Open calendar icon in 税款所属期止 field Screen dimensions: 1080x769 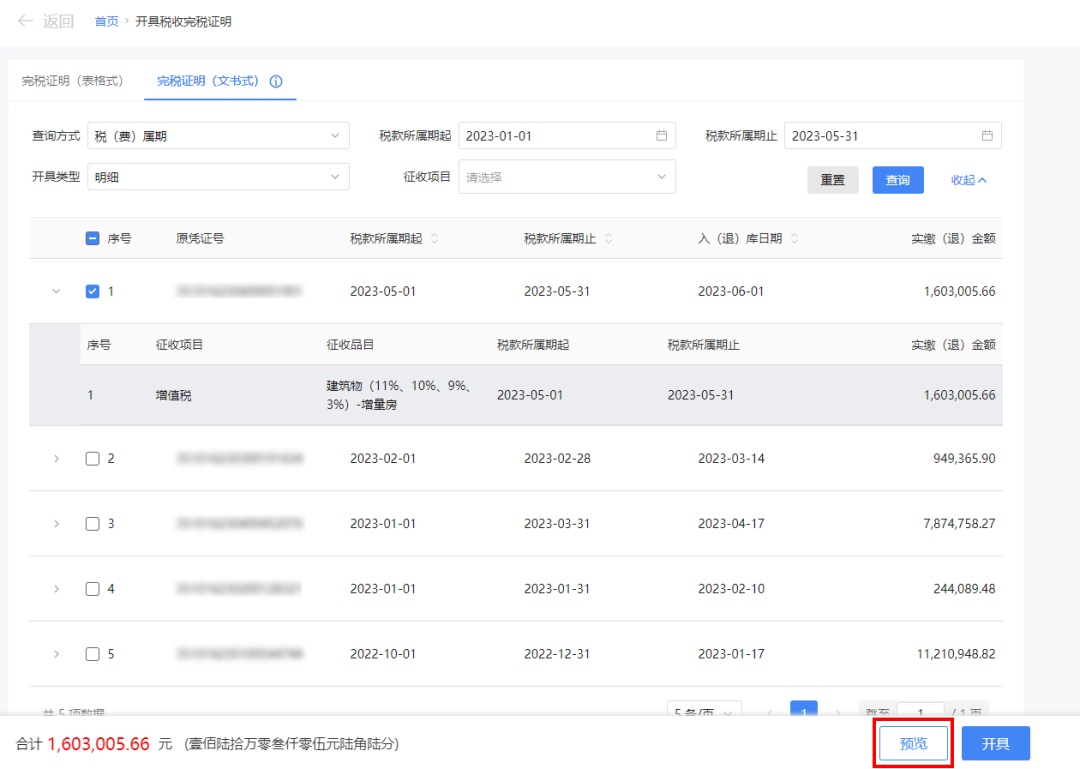point(987,136)
